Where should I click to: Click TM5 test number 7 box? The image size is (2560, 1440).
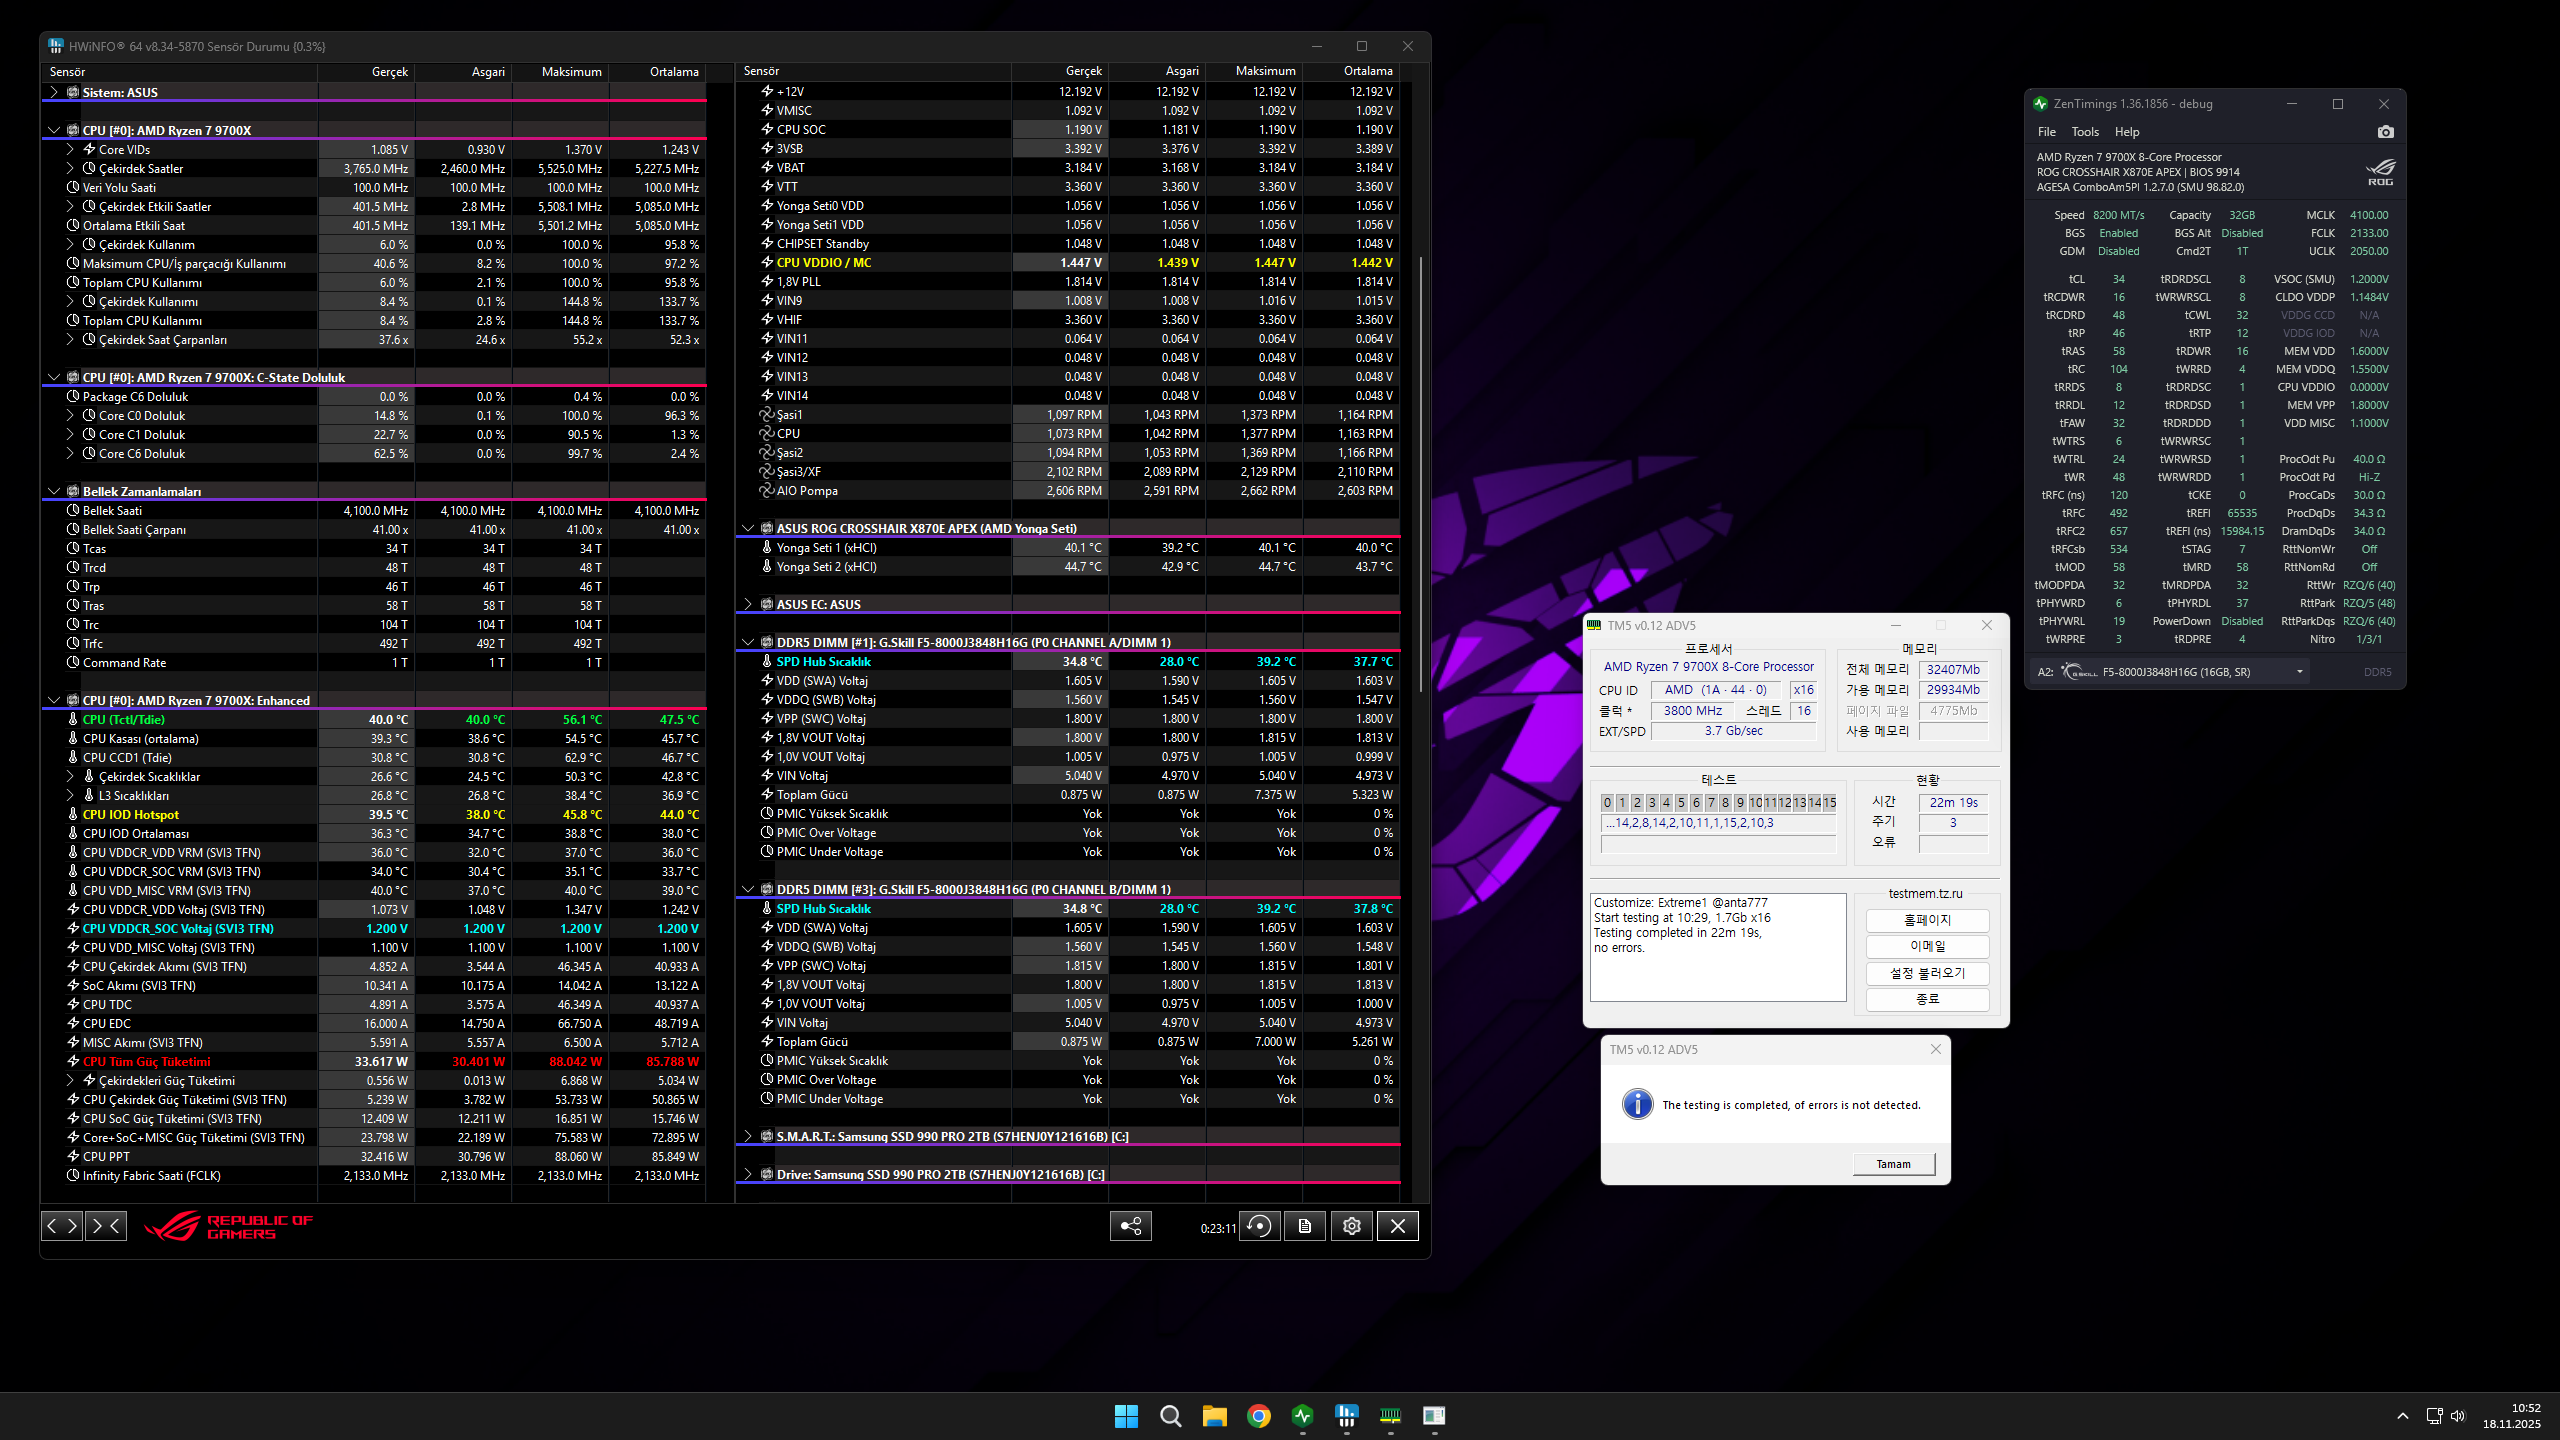point(1711,803)
